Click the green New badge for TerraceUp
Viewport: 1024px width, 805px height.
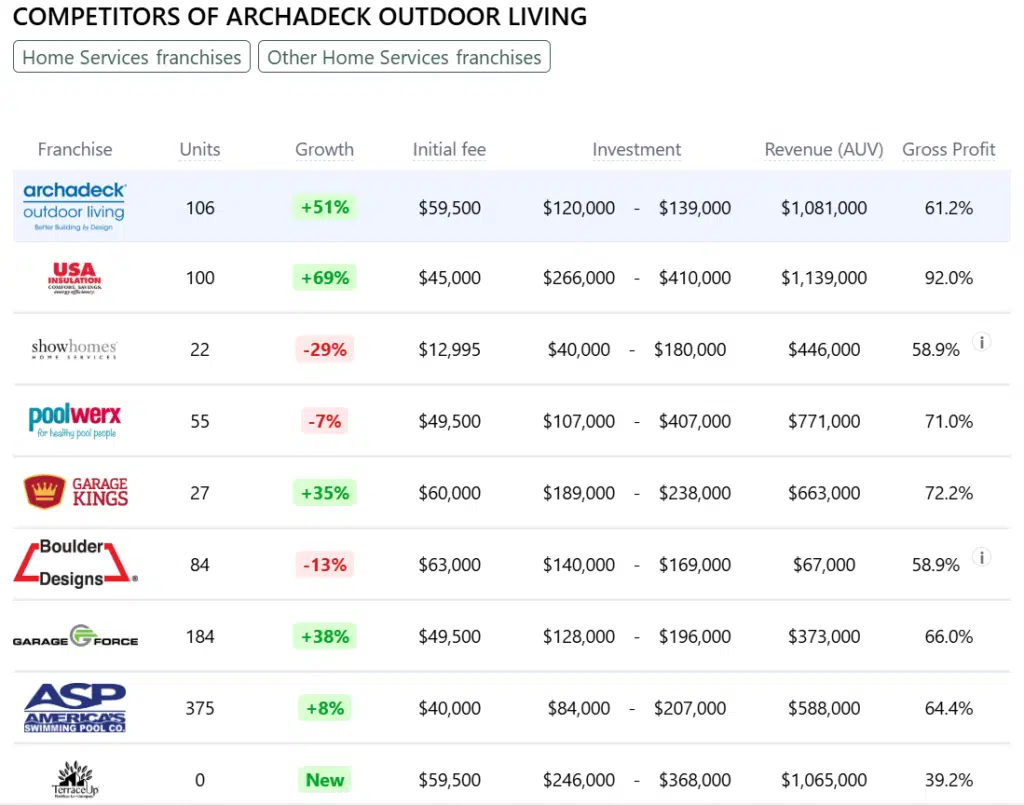point(325,780)
